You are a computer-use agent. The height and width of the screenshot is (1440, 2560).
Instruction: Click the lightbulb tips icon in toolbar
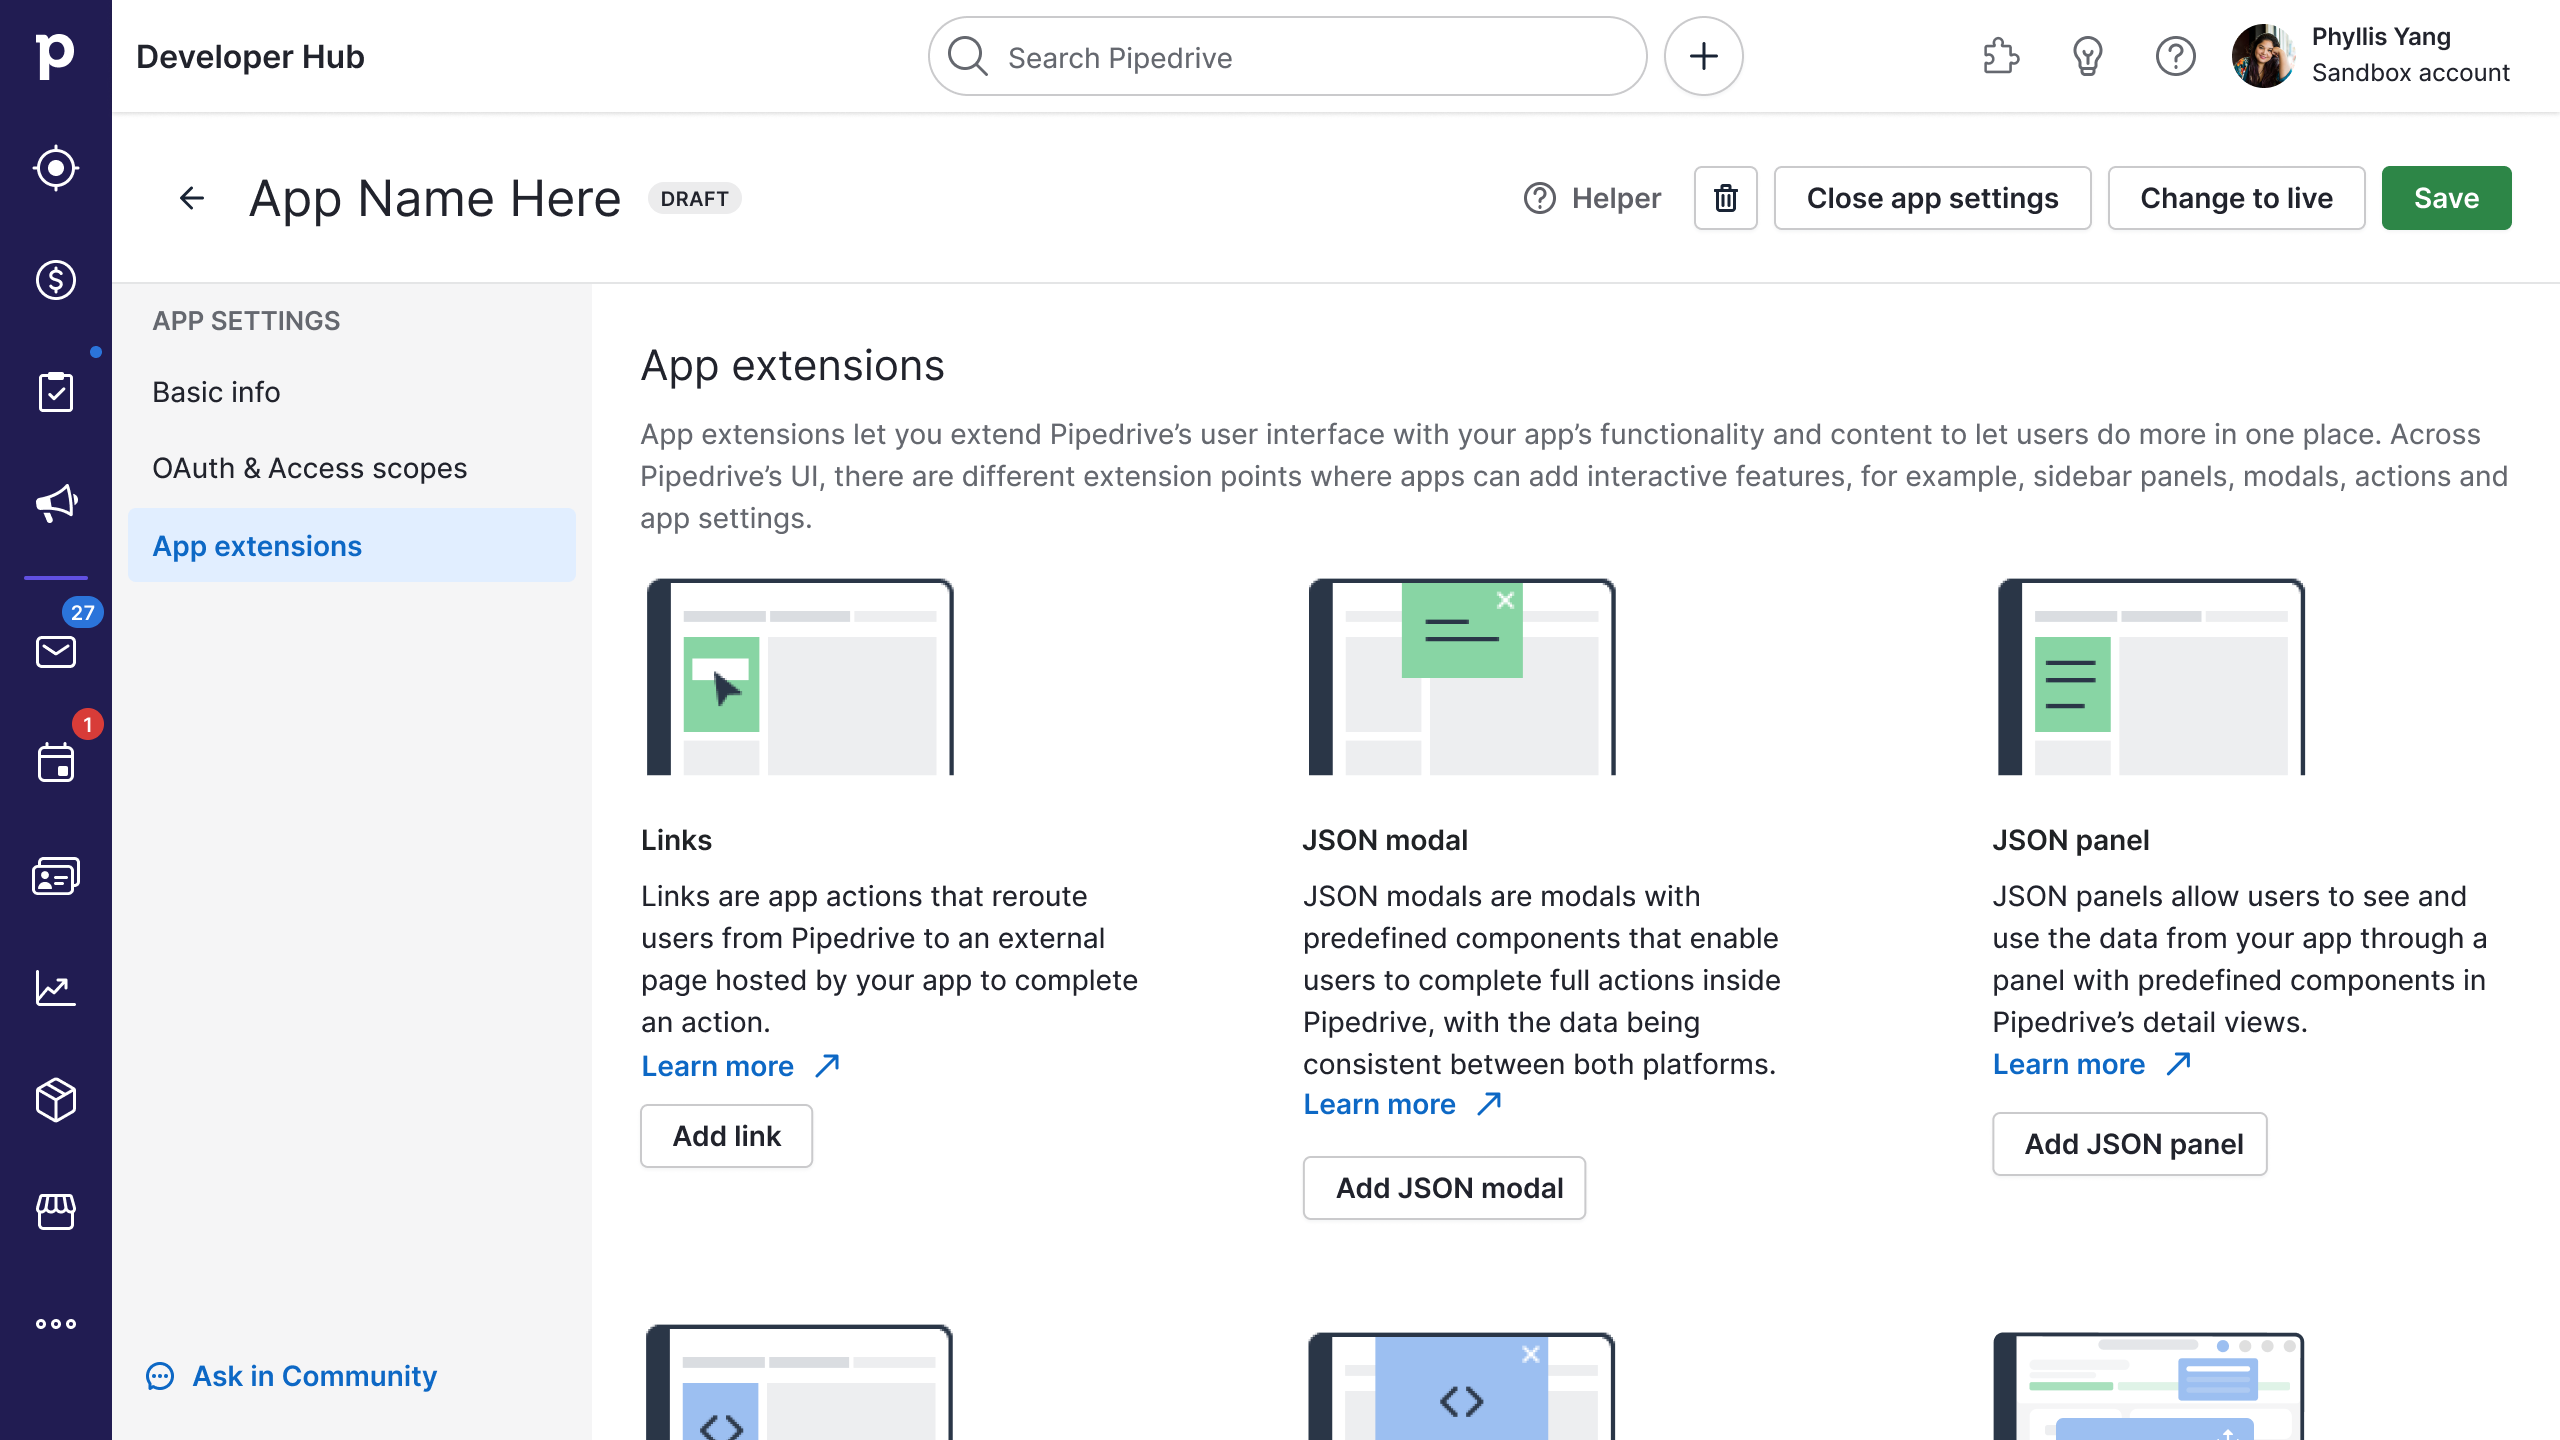(2087, 56)
